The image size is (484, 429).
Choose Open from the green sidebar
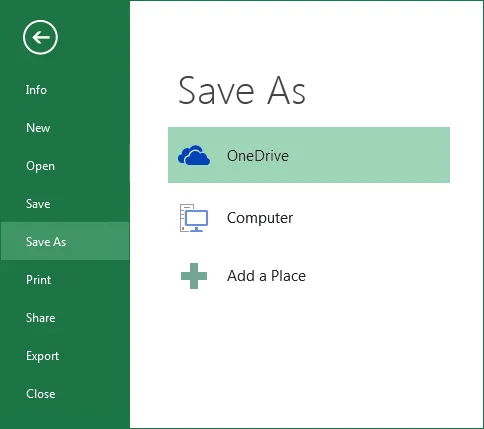(x=40, y=166)
